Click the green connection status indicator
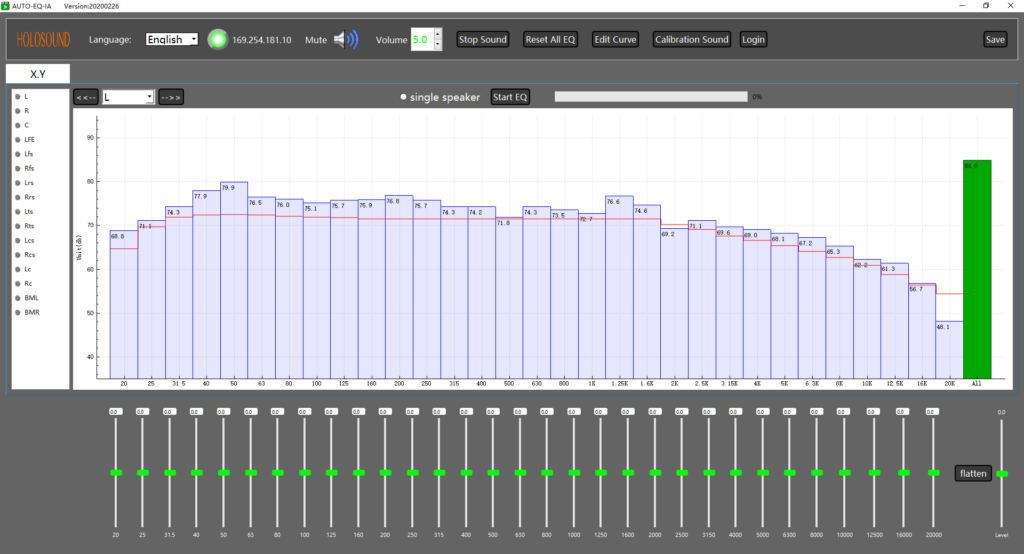 click(x=217, y=40)
